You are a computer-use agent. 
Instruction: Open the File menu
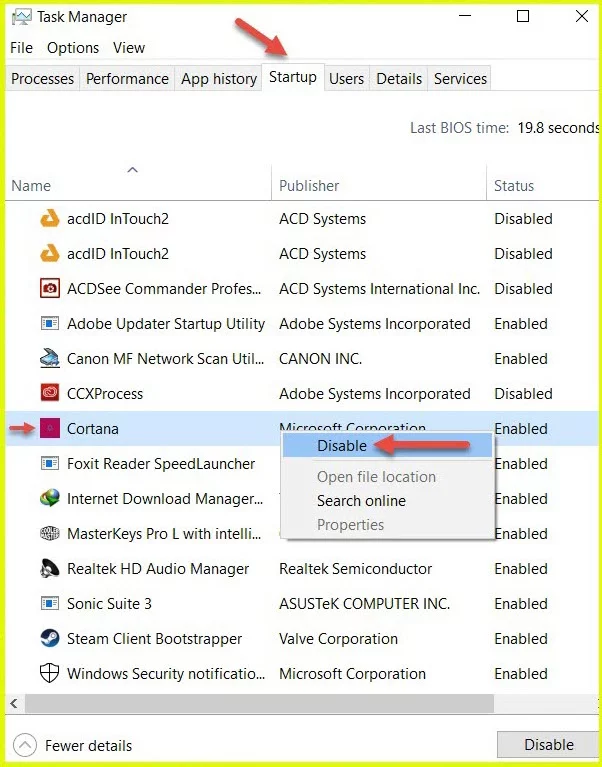coord(22,47)
